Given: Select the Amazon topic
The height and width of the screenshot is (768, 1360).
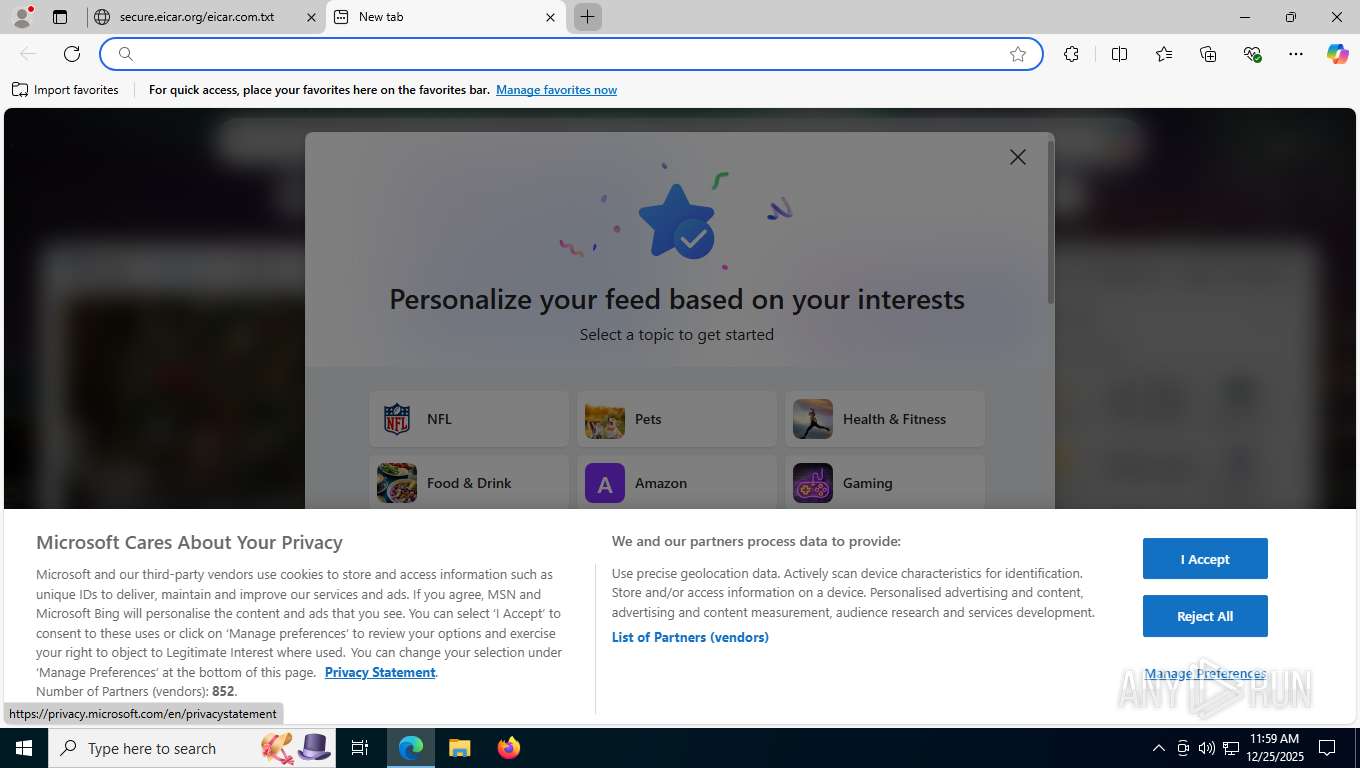Looking at the screenshot, I should (677, 483).
